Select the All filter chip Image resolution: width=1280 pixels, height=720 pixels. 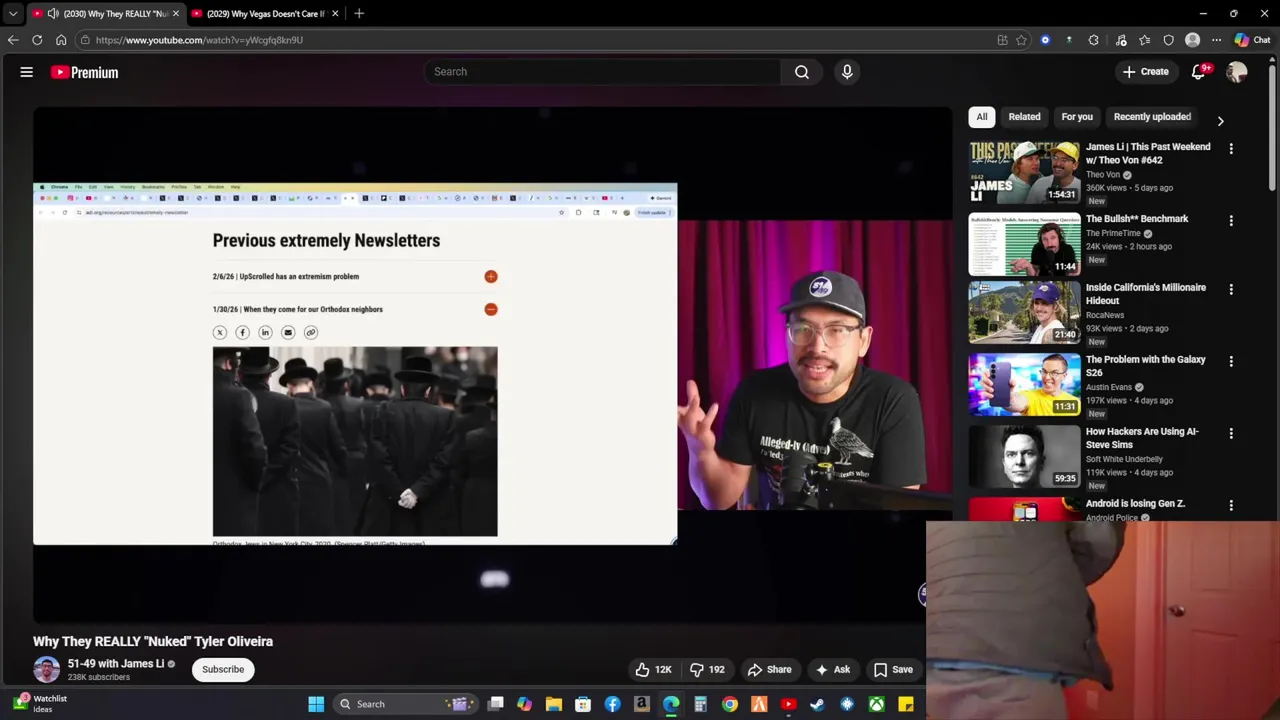pyautogui.click(x=982, y=117)
